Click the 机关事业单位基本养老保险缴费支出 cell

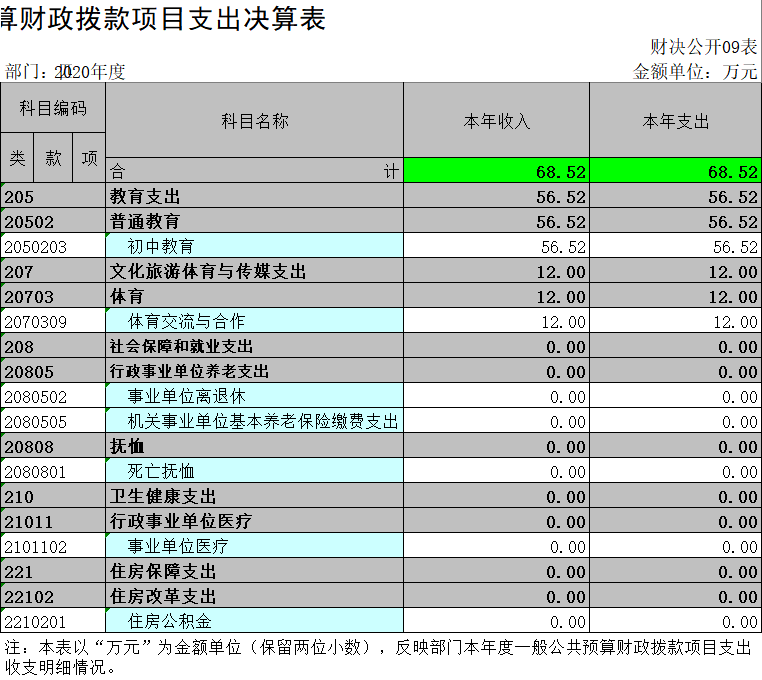point(254,421)
